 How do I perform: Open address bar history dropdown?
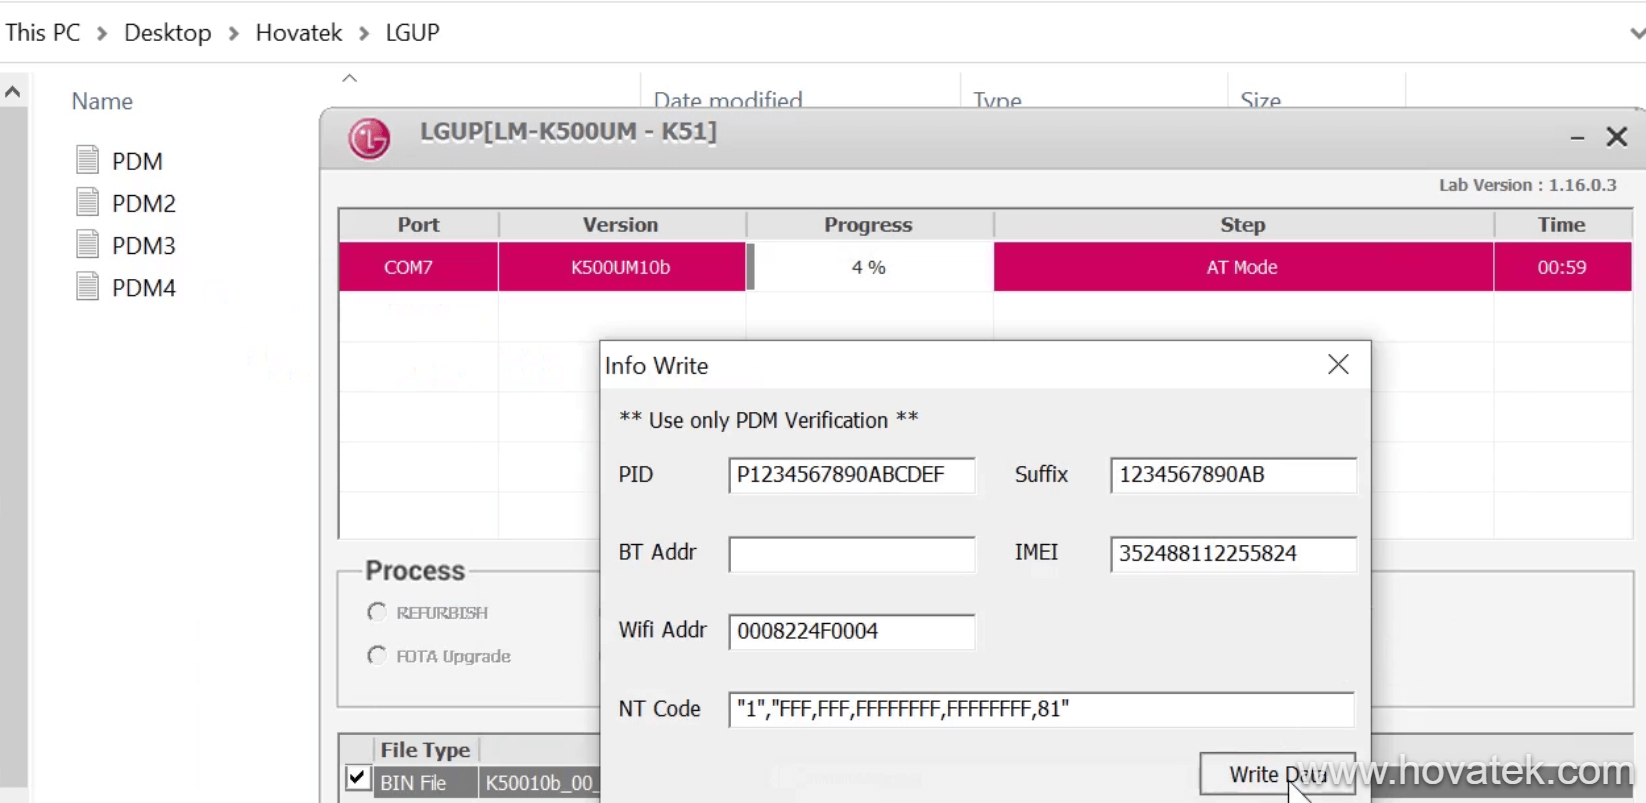click(1637, 33)
